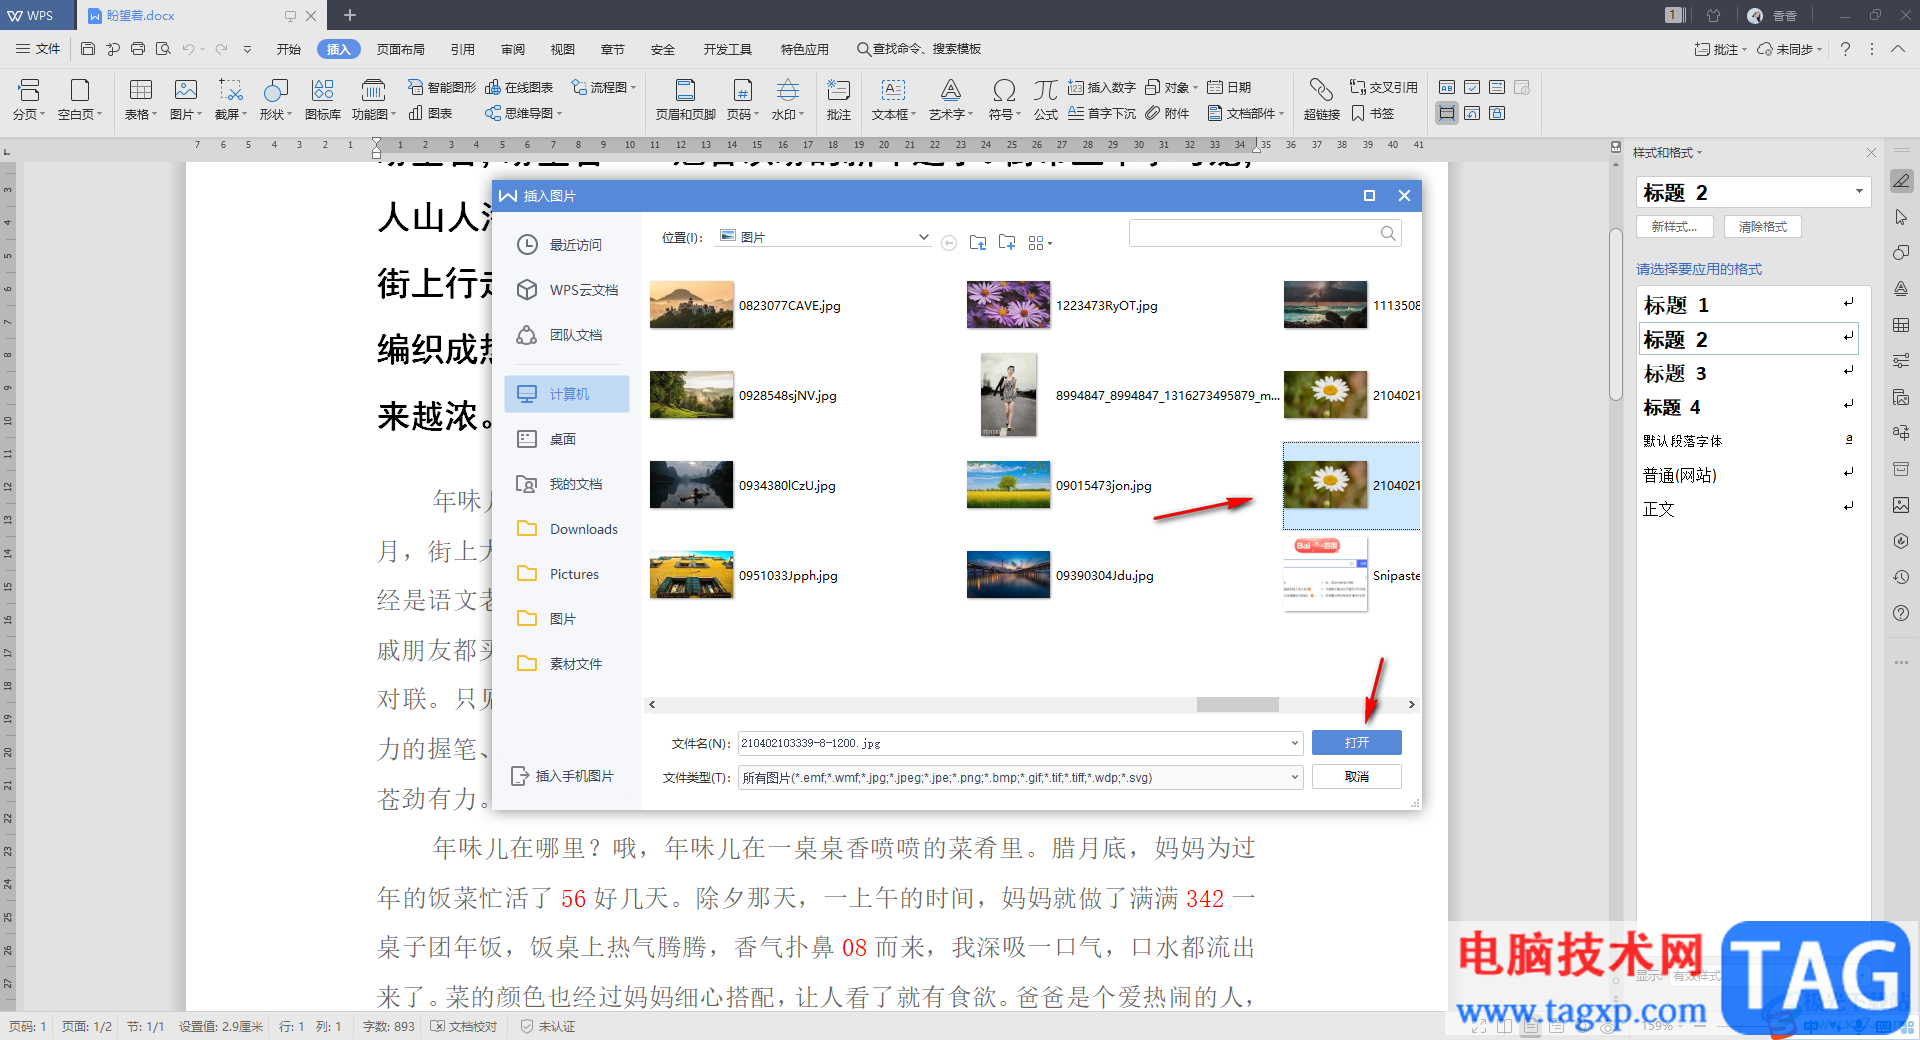
Task: Click the dialog horizontal scrollbar thumb
Action: pyautogui.click(x=1237, y=705)
